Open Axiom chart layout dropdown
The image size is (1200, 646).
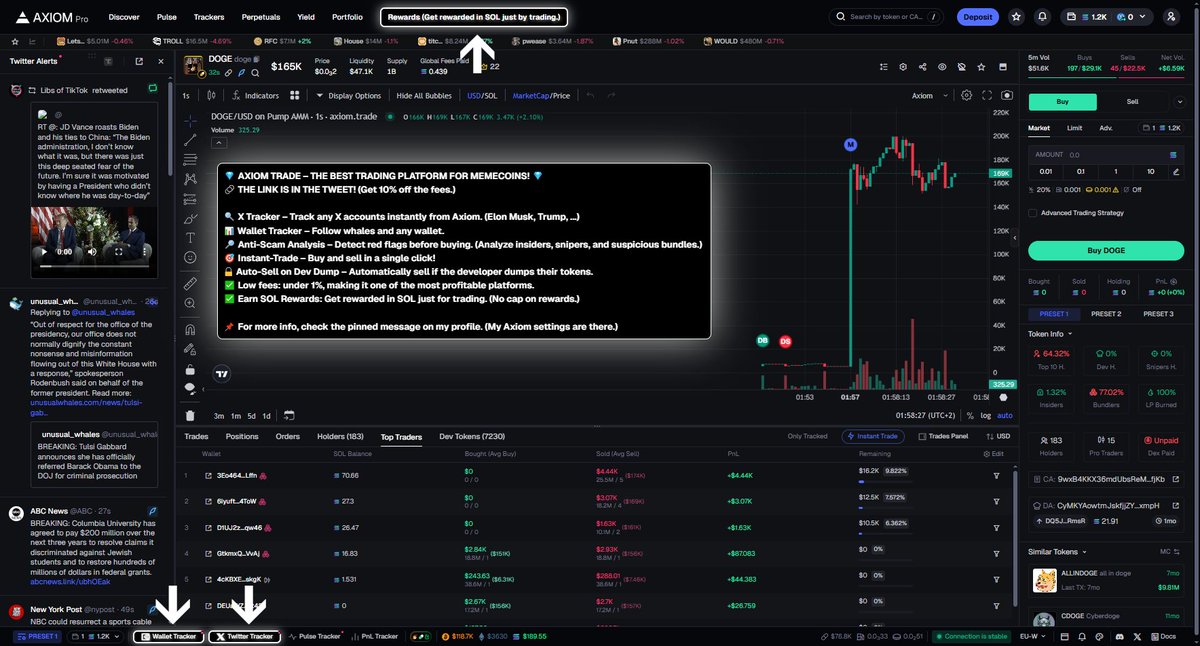(927, 96)
